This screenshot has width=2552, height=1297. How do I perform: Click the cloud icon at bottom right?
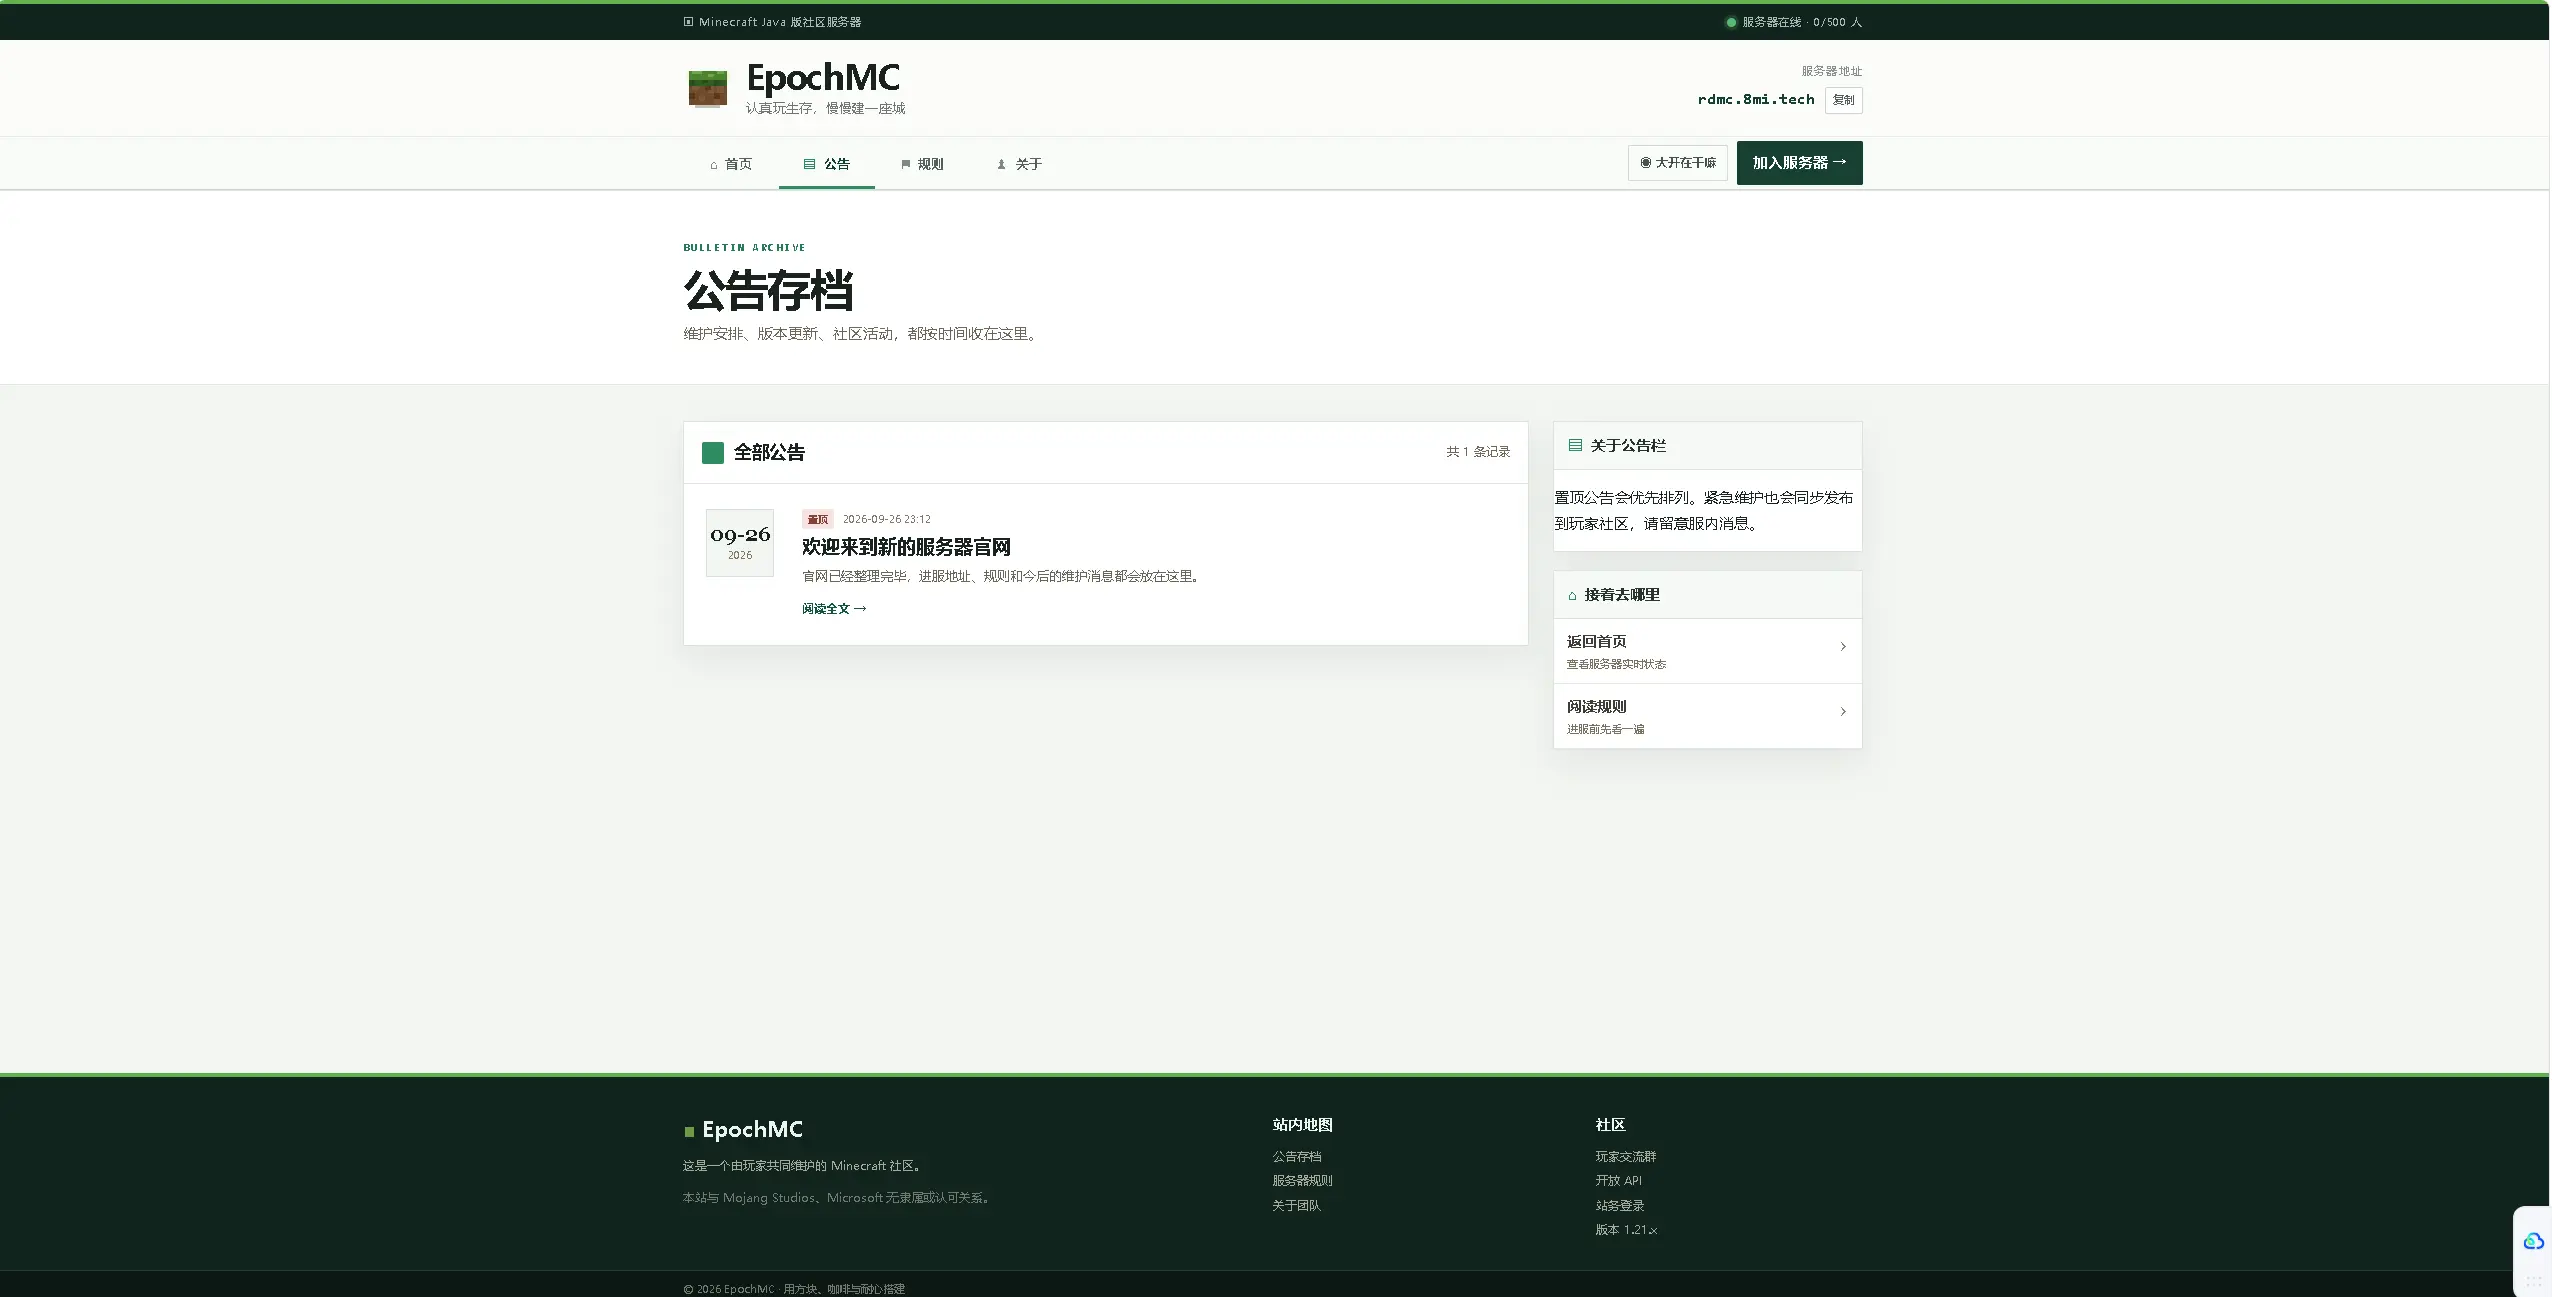[2533, 1241]
